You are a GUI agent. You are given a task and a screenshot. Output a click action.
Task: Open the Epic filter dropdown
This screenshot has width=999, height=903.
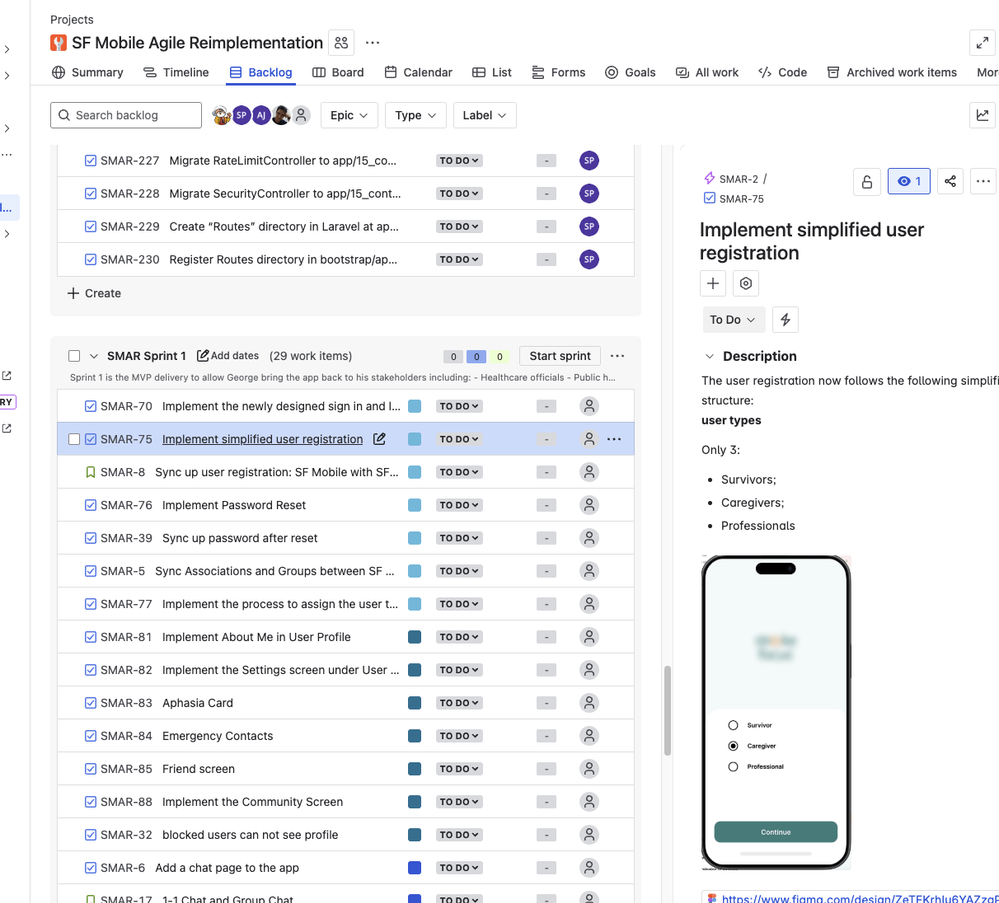(349, 115)
